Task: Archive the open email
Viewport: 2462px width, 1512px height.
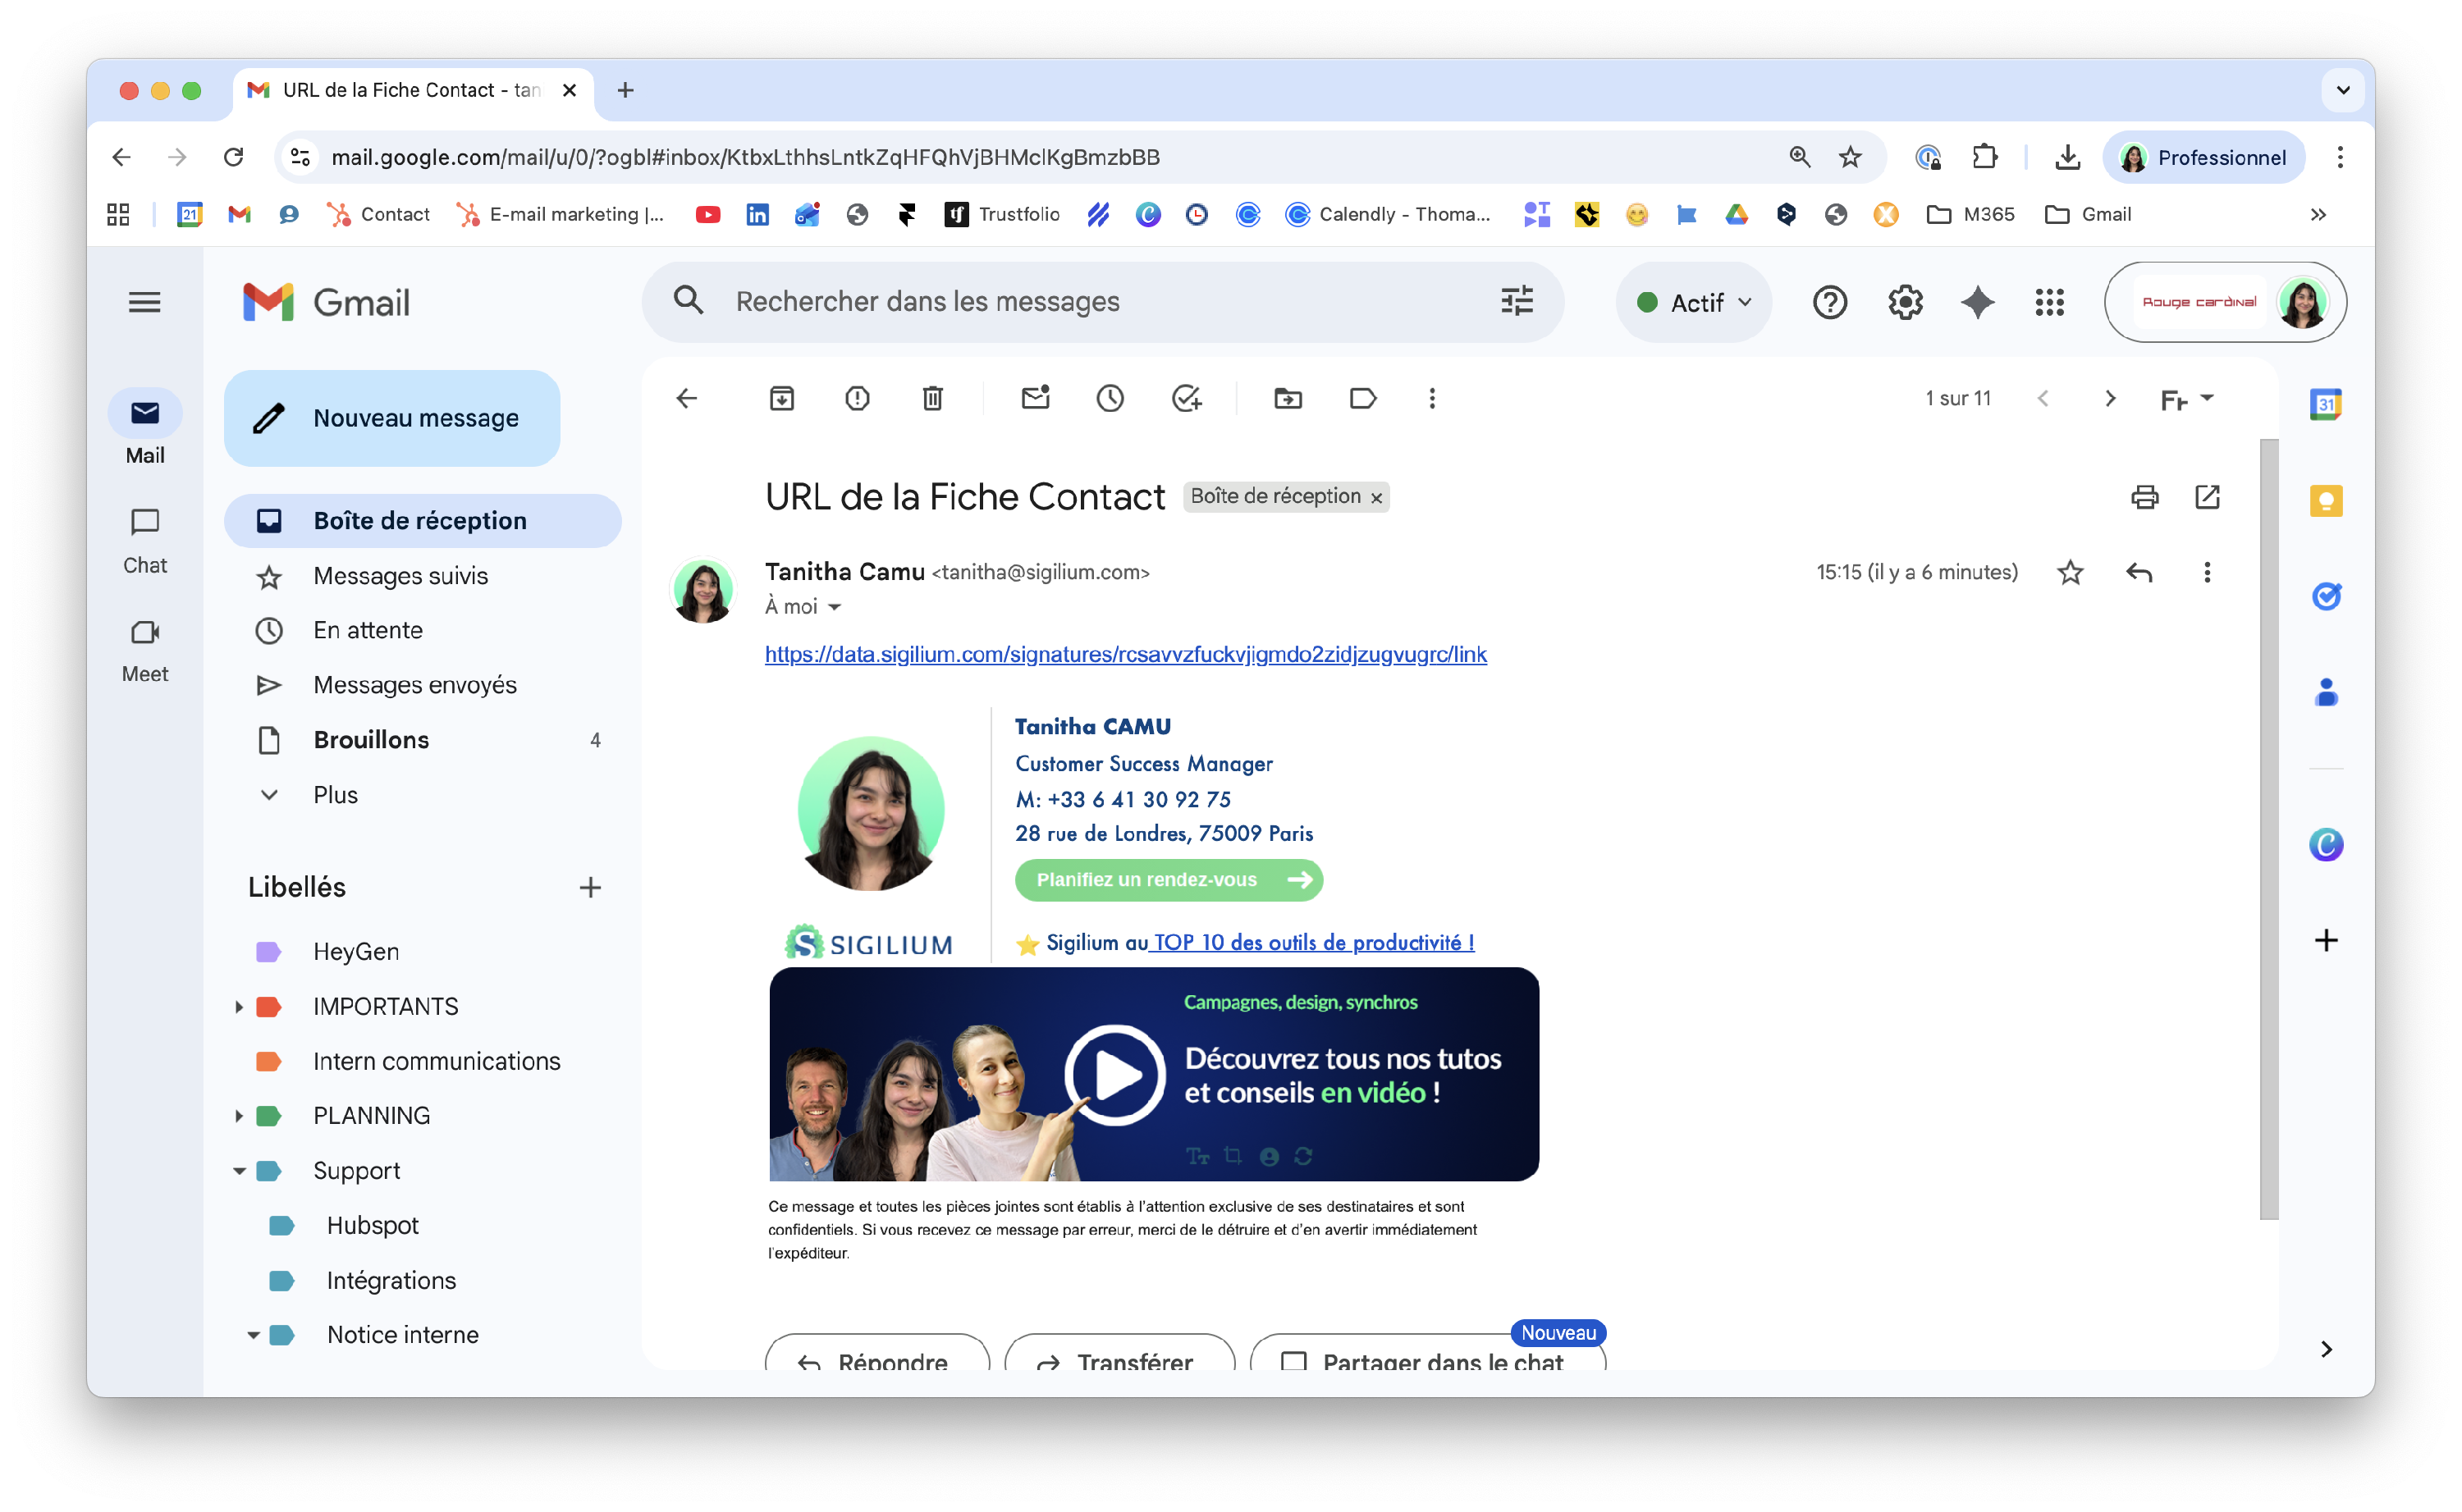Action: pyautogui.click(x=781, y=399)
